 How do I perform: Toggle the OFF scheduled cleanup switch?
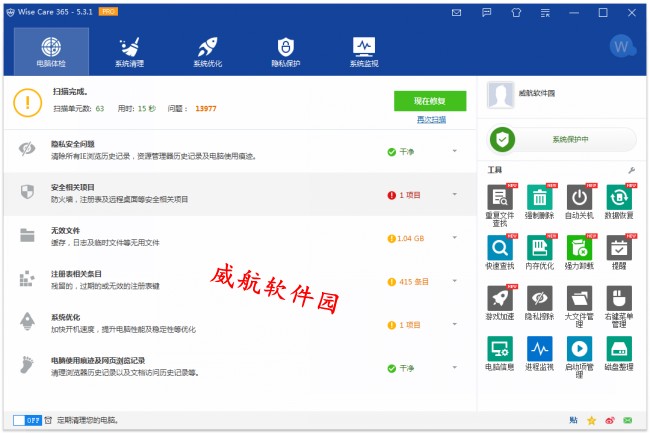[x=27, y=420]
